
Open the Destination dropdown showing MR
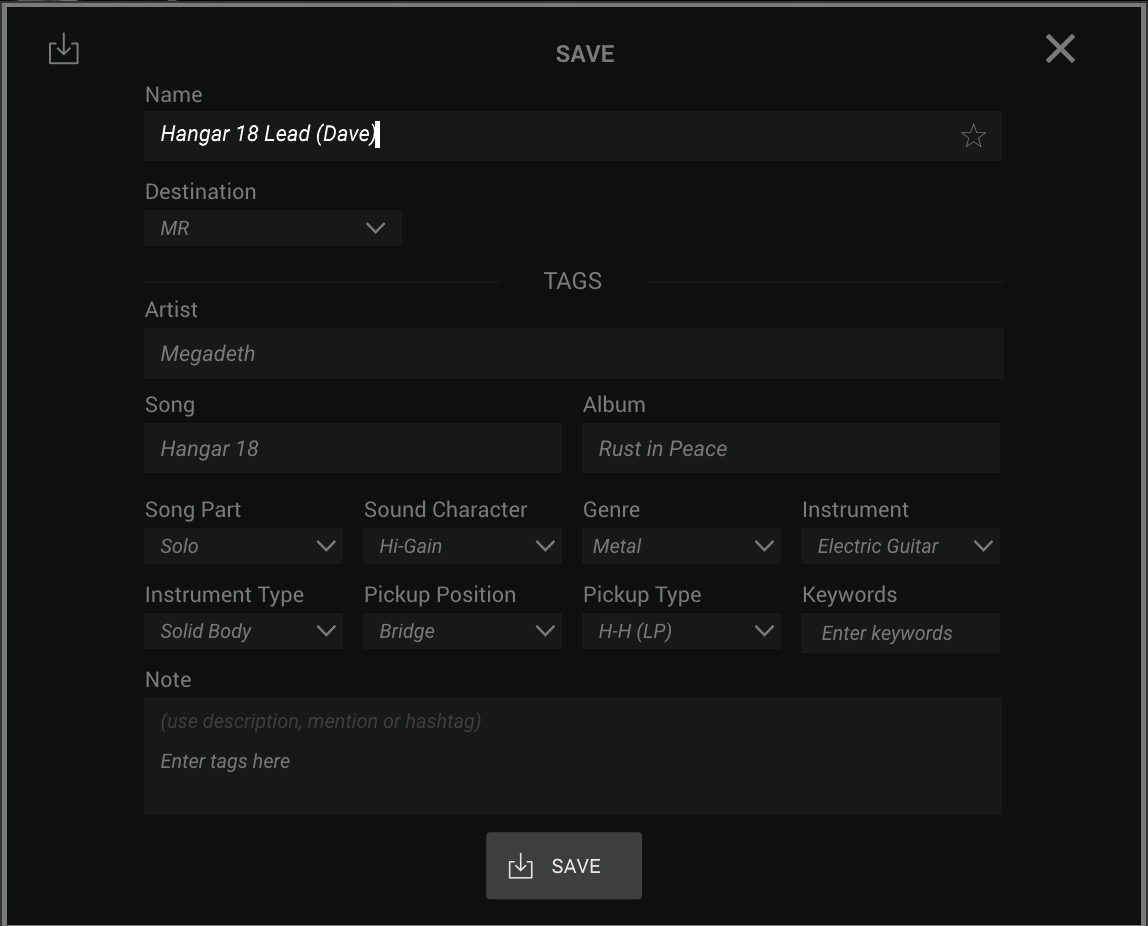click(x=272, y=228)
